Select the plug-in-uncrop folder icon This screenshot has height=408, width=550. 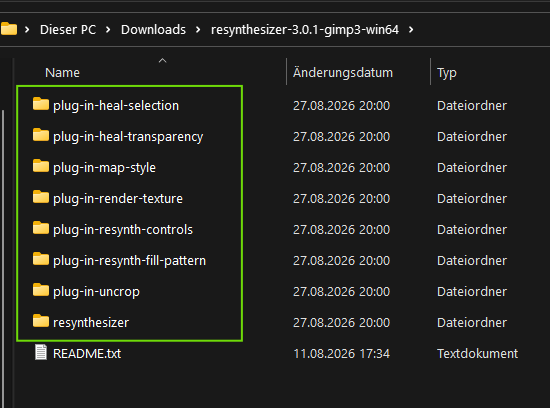41,290
